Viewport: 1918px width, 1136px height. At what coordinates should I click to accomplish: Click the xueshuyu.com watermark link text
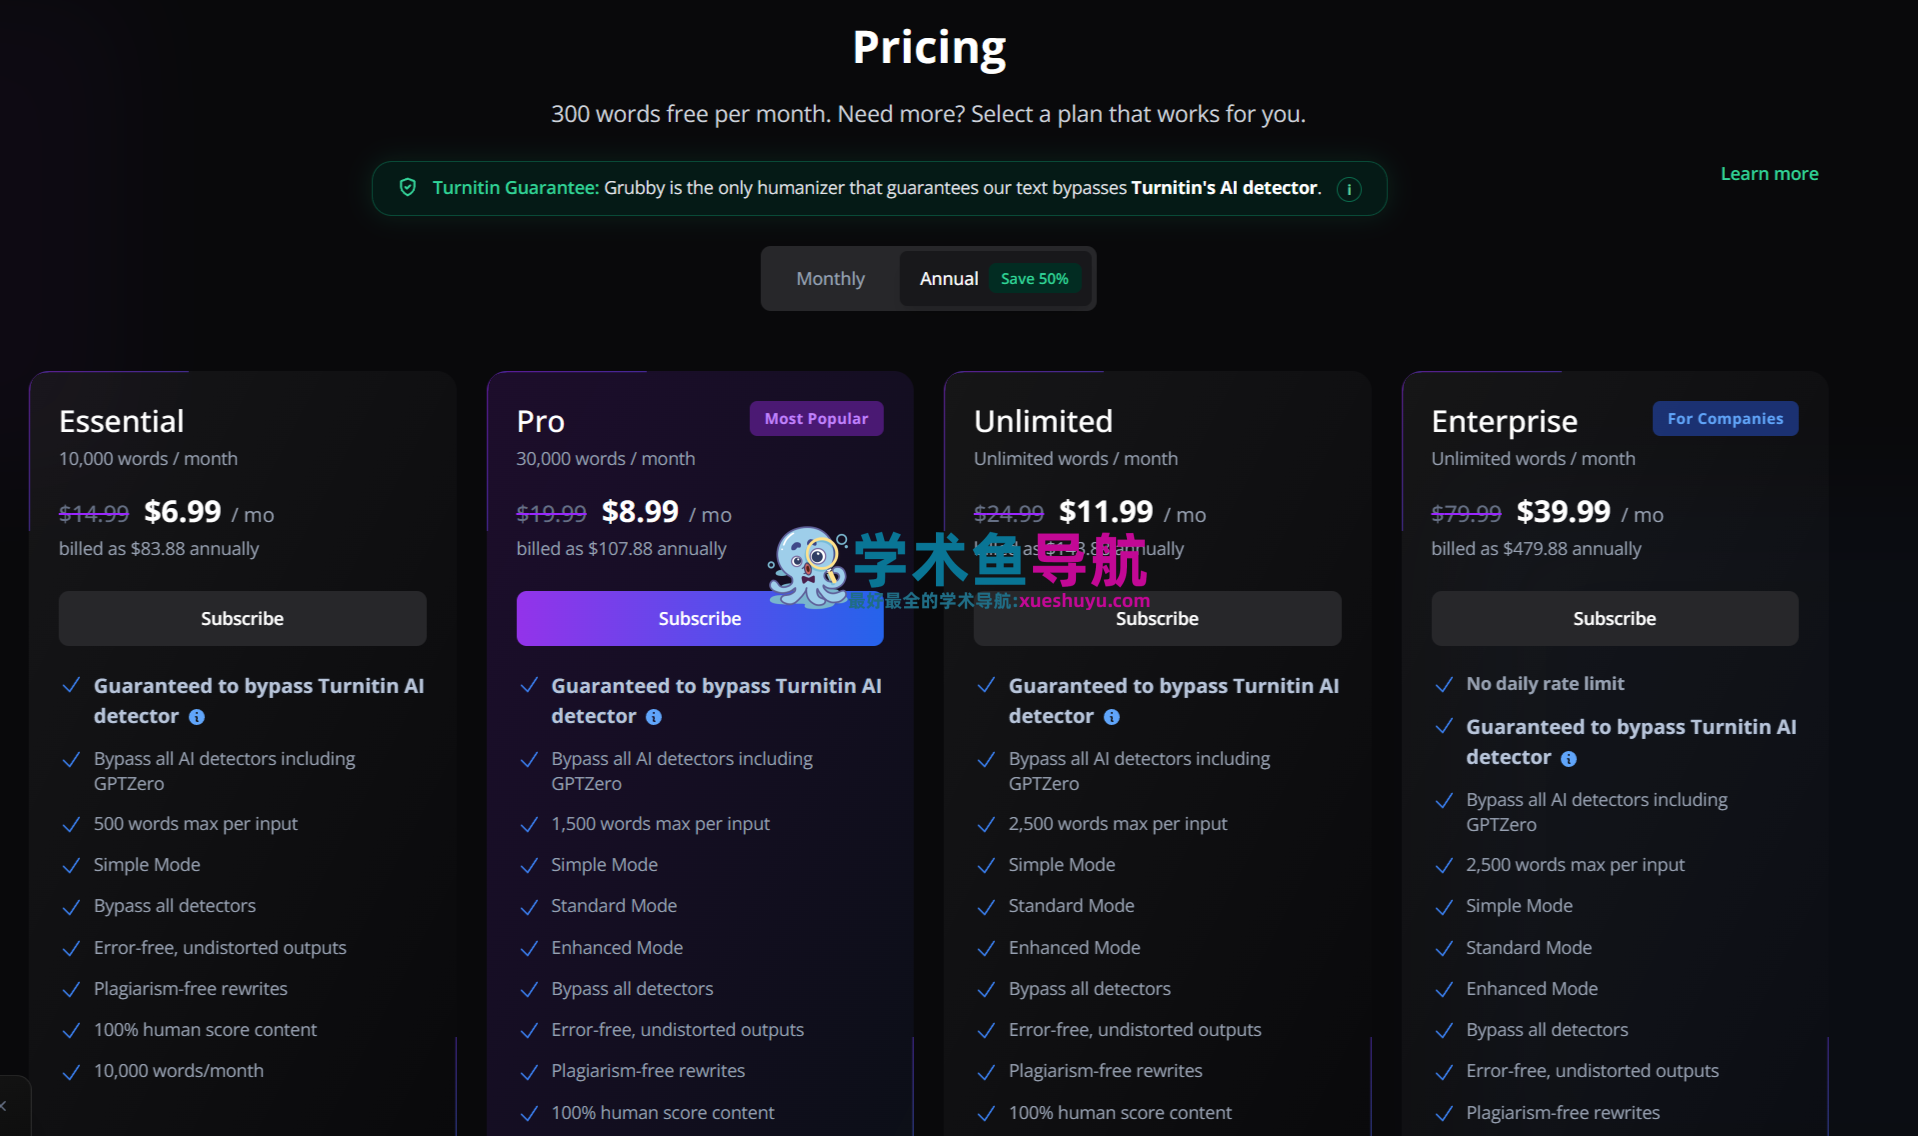tap(1084, 601)
